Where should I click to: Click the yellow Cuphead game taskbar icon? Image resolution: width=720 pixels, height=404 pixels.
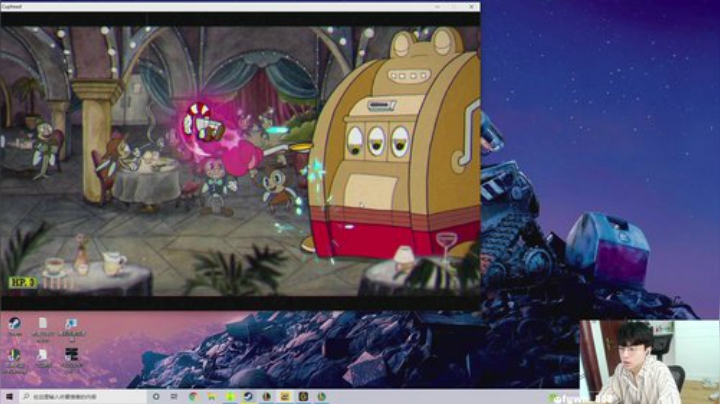[285, 396]
